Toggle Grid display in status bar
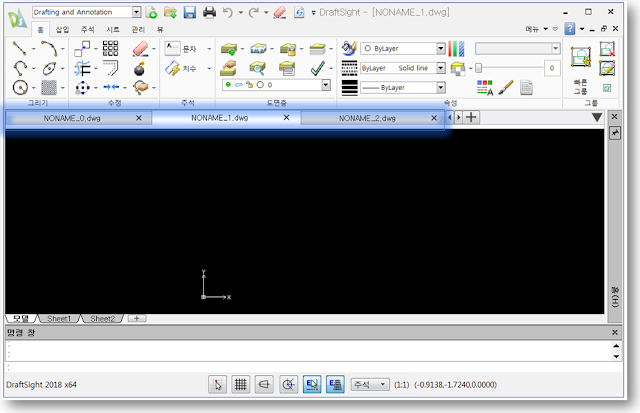This screenshot has height=413, width=640. (241, 384)
